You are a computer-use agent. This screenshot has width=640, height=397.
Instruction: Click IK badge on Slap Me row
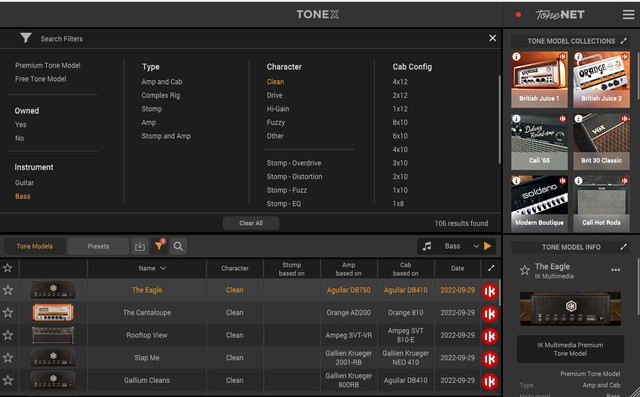click(489, 359)
